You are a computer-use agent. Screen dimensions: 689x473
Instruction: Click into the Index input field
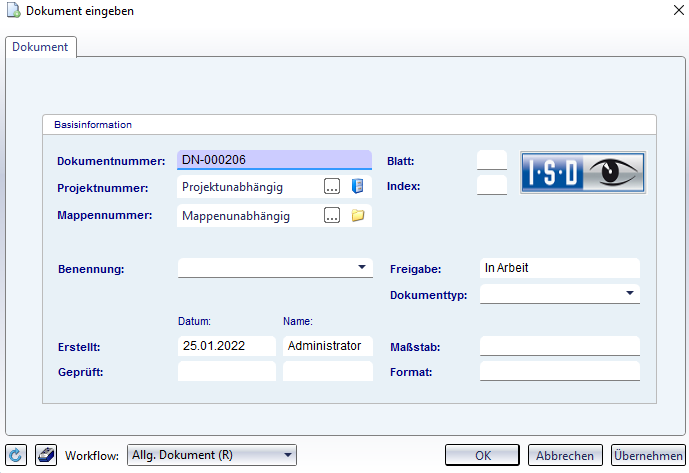492,185
